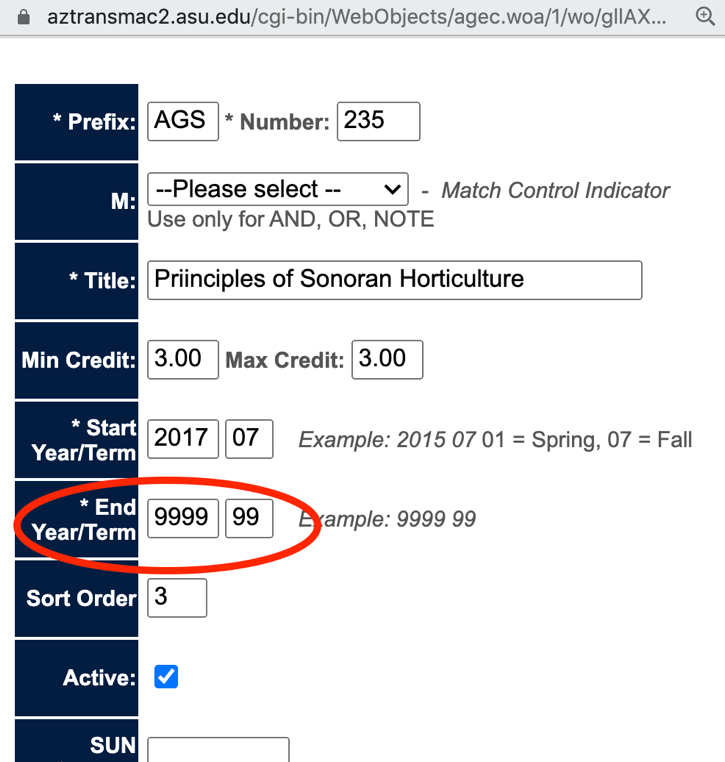Screen dimensions: 725x762
Task: Click the Start Year field showing 2017
Action: (x=182, y=439)
